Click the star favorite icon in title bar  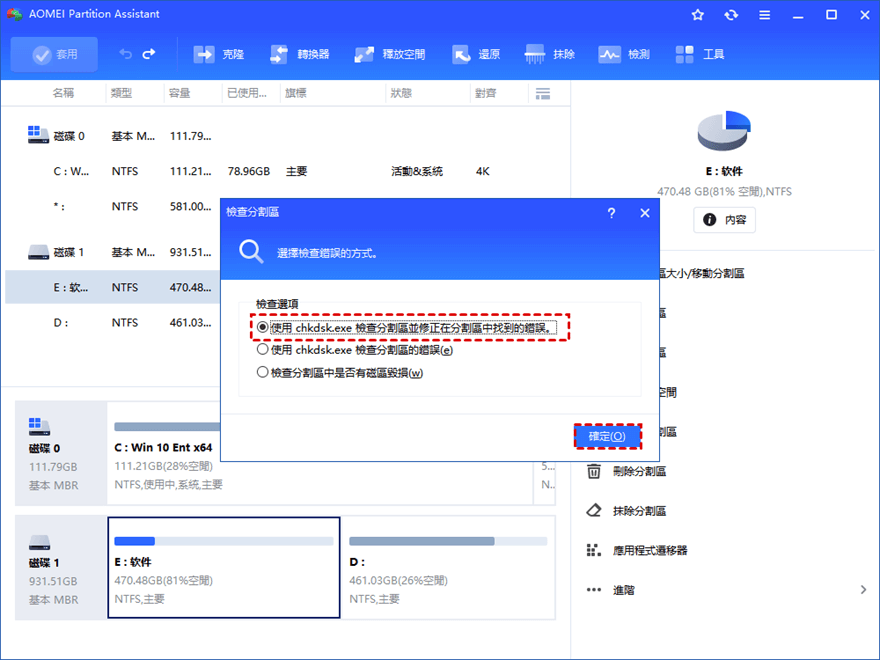tap(698, 15)
